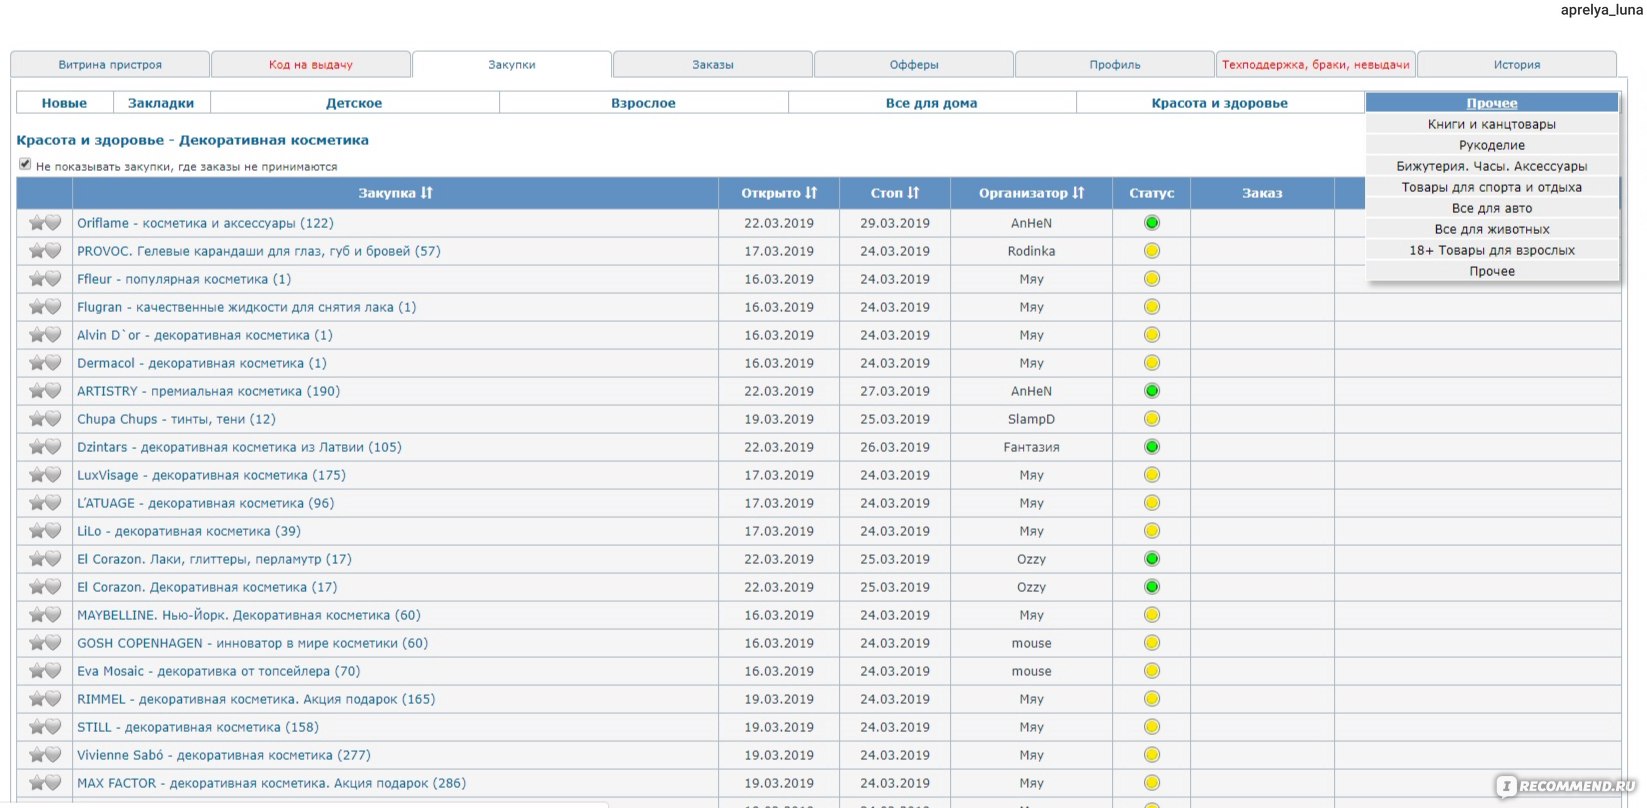Sort table by Стоп date column

(x=895, y=193)
